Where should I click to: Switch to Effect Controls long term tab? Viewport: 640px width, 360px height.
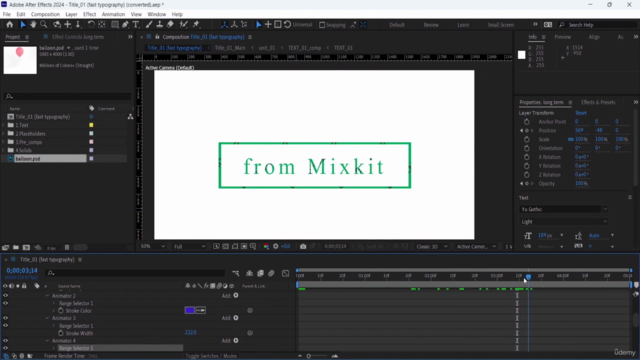[78, 37]
